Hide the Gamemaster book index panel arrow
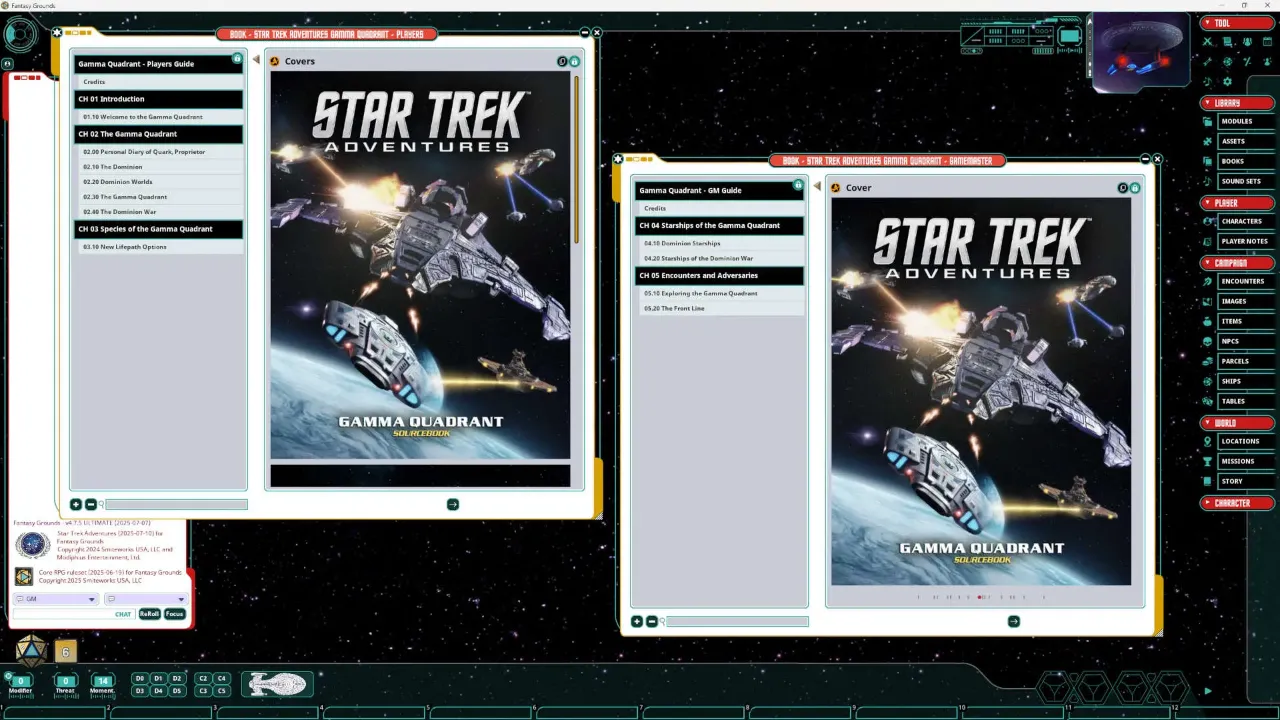The height and width of the screenshot is (720, 1280). tap(817, 187)
